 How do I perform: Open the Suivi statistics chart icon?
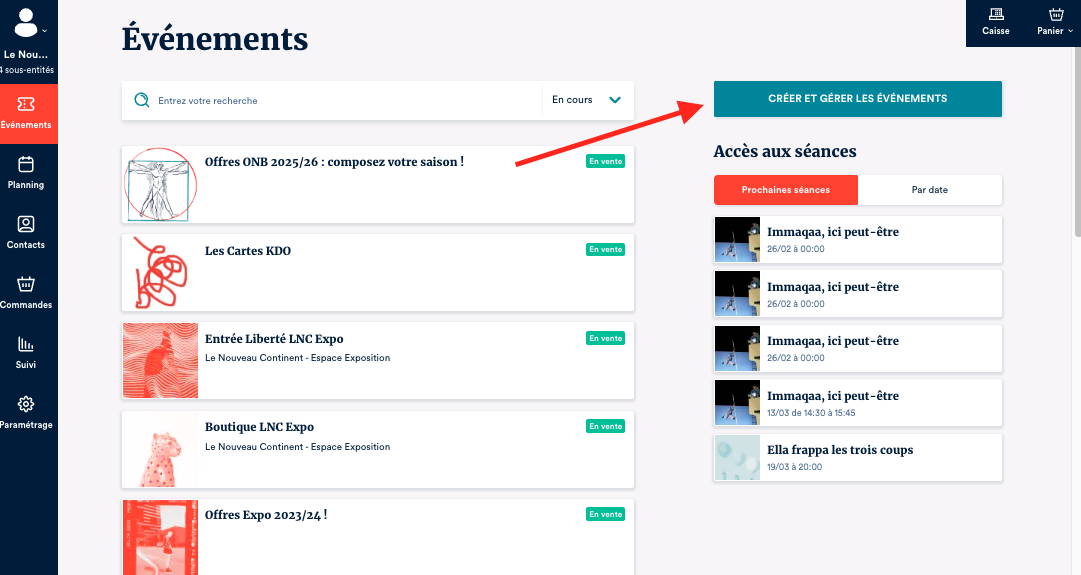[x=27, y=345]
